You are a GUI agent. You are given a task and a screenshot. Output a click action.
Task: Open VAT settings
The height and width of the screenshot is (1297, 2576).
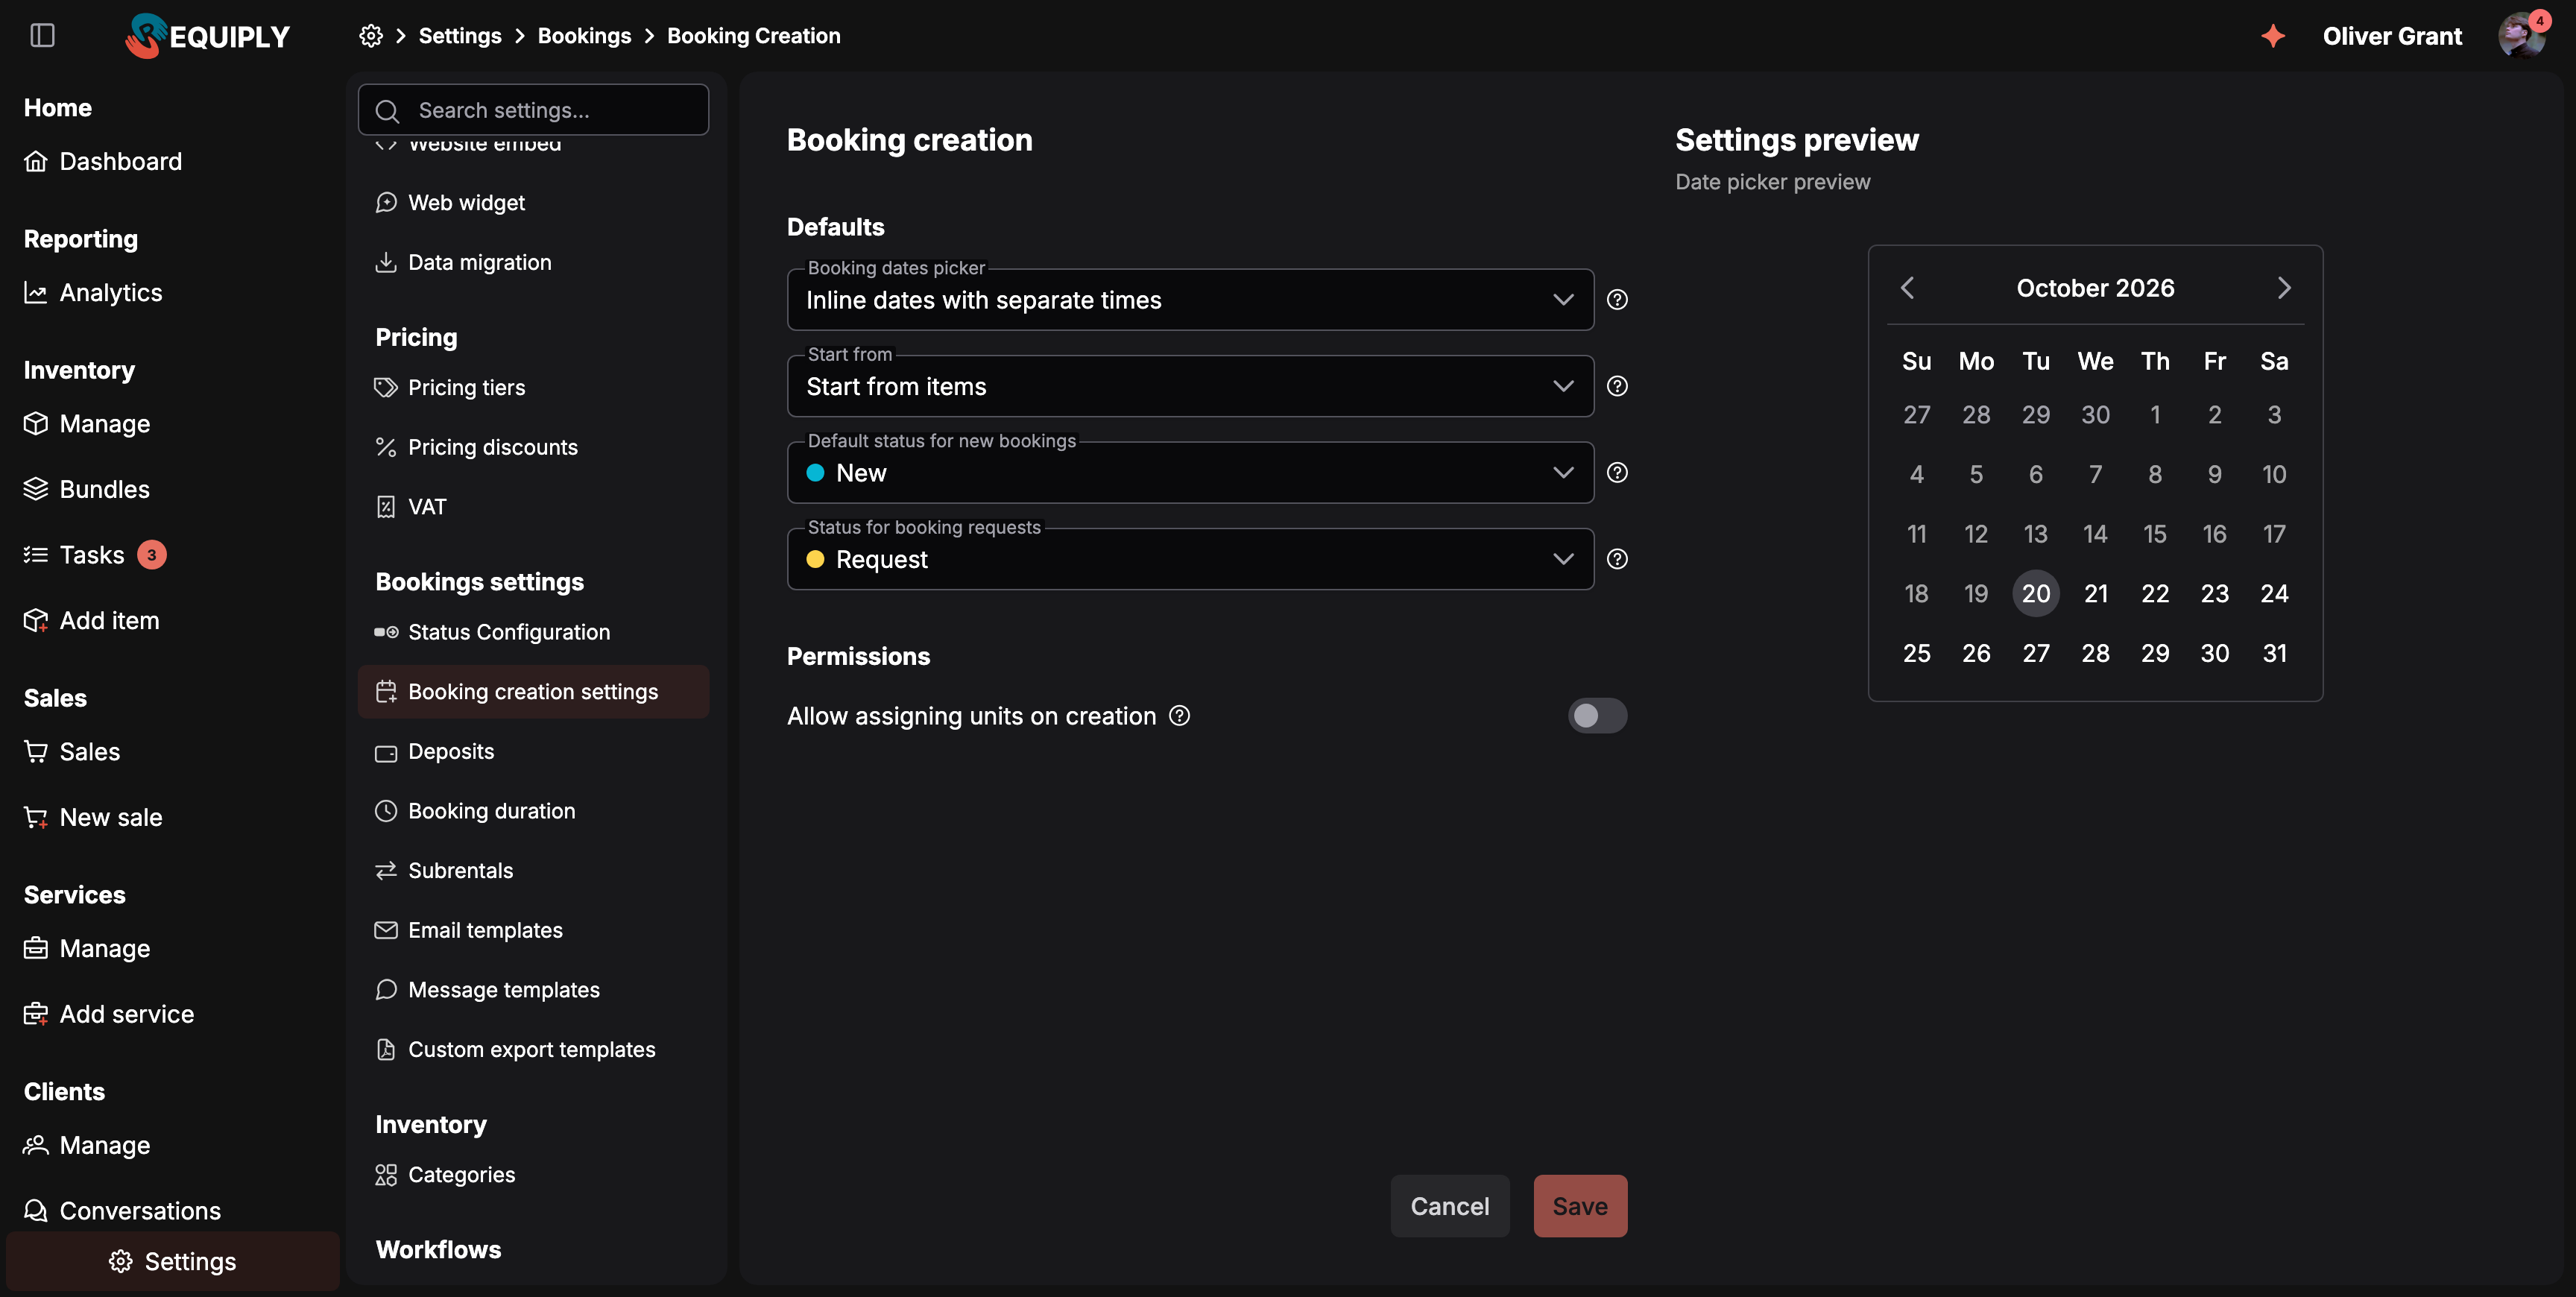click(x=534, y=507)
